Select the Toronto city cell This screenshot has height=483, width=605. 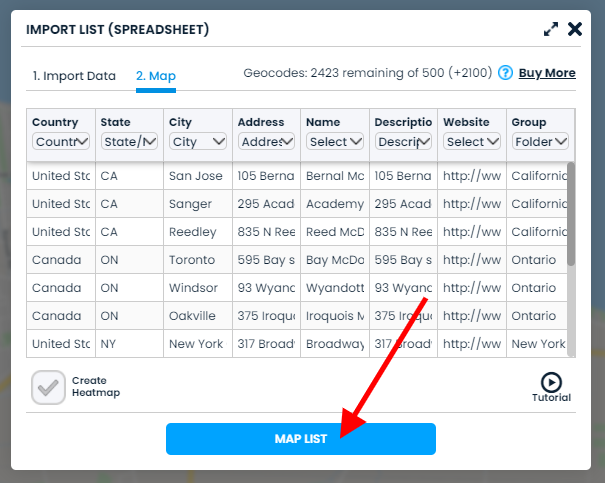(193, 260)
